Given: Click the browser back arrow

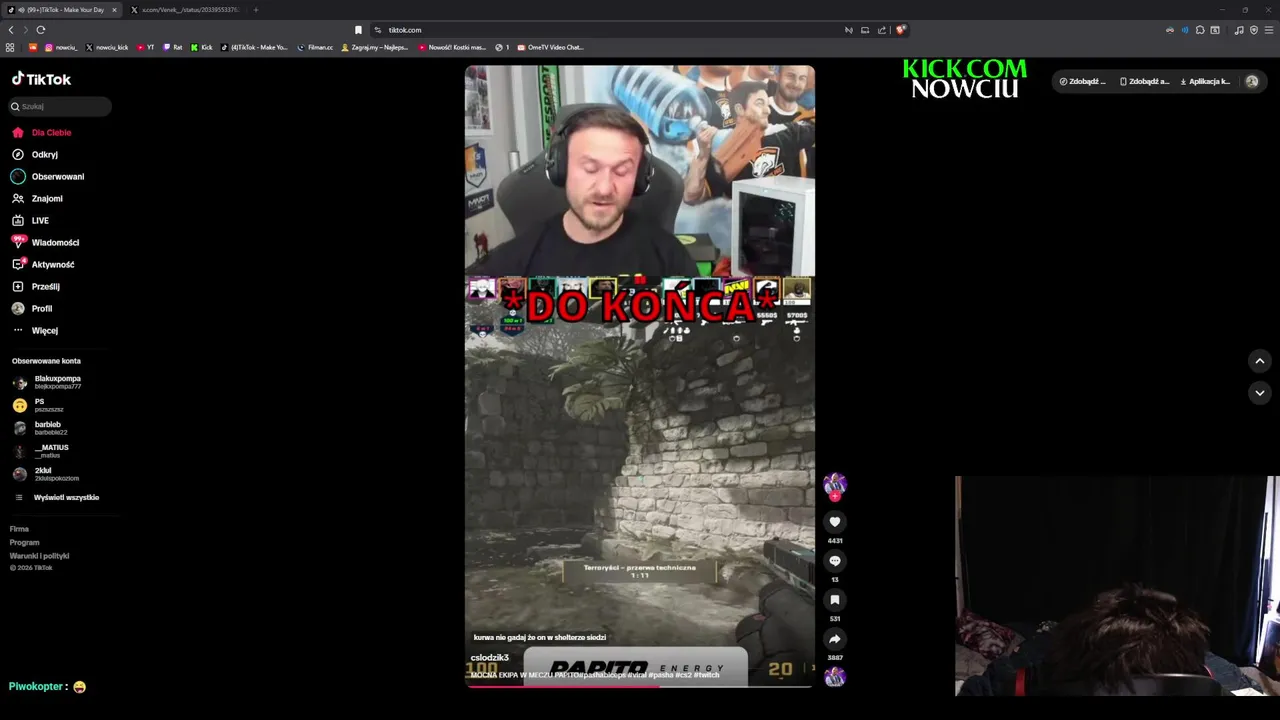Looking at the screenshot, I should [11, 30].
